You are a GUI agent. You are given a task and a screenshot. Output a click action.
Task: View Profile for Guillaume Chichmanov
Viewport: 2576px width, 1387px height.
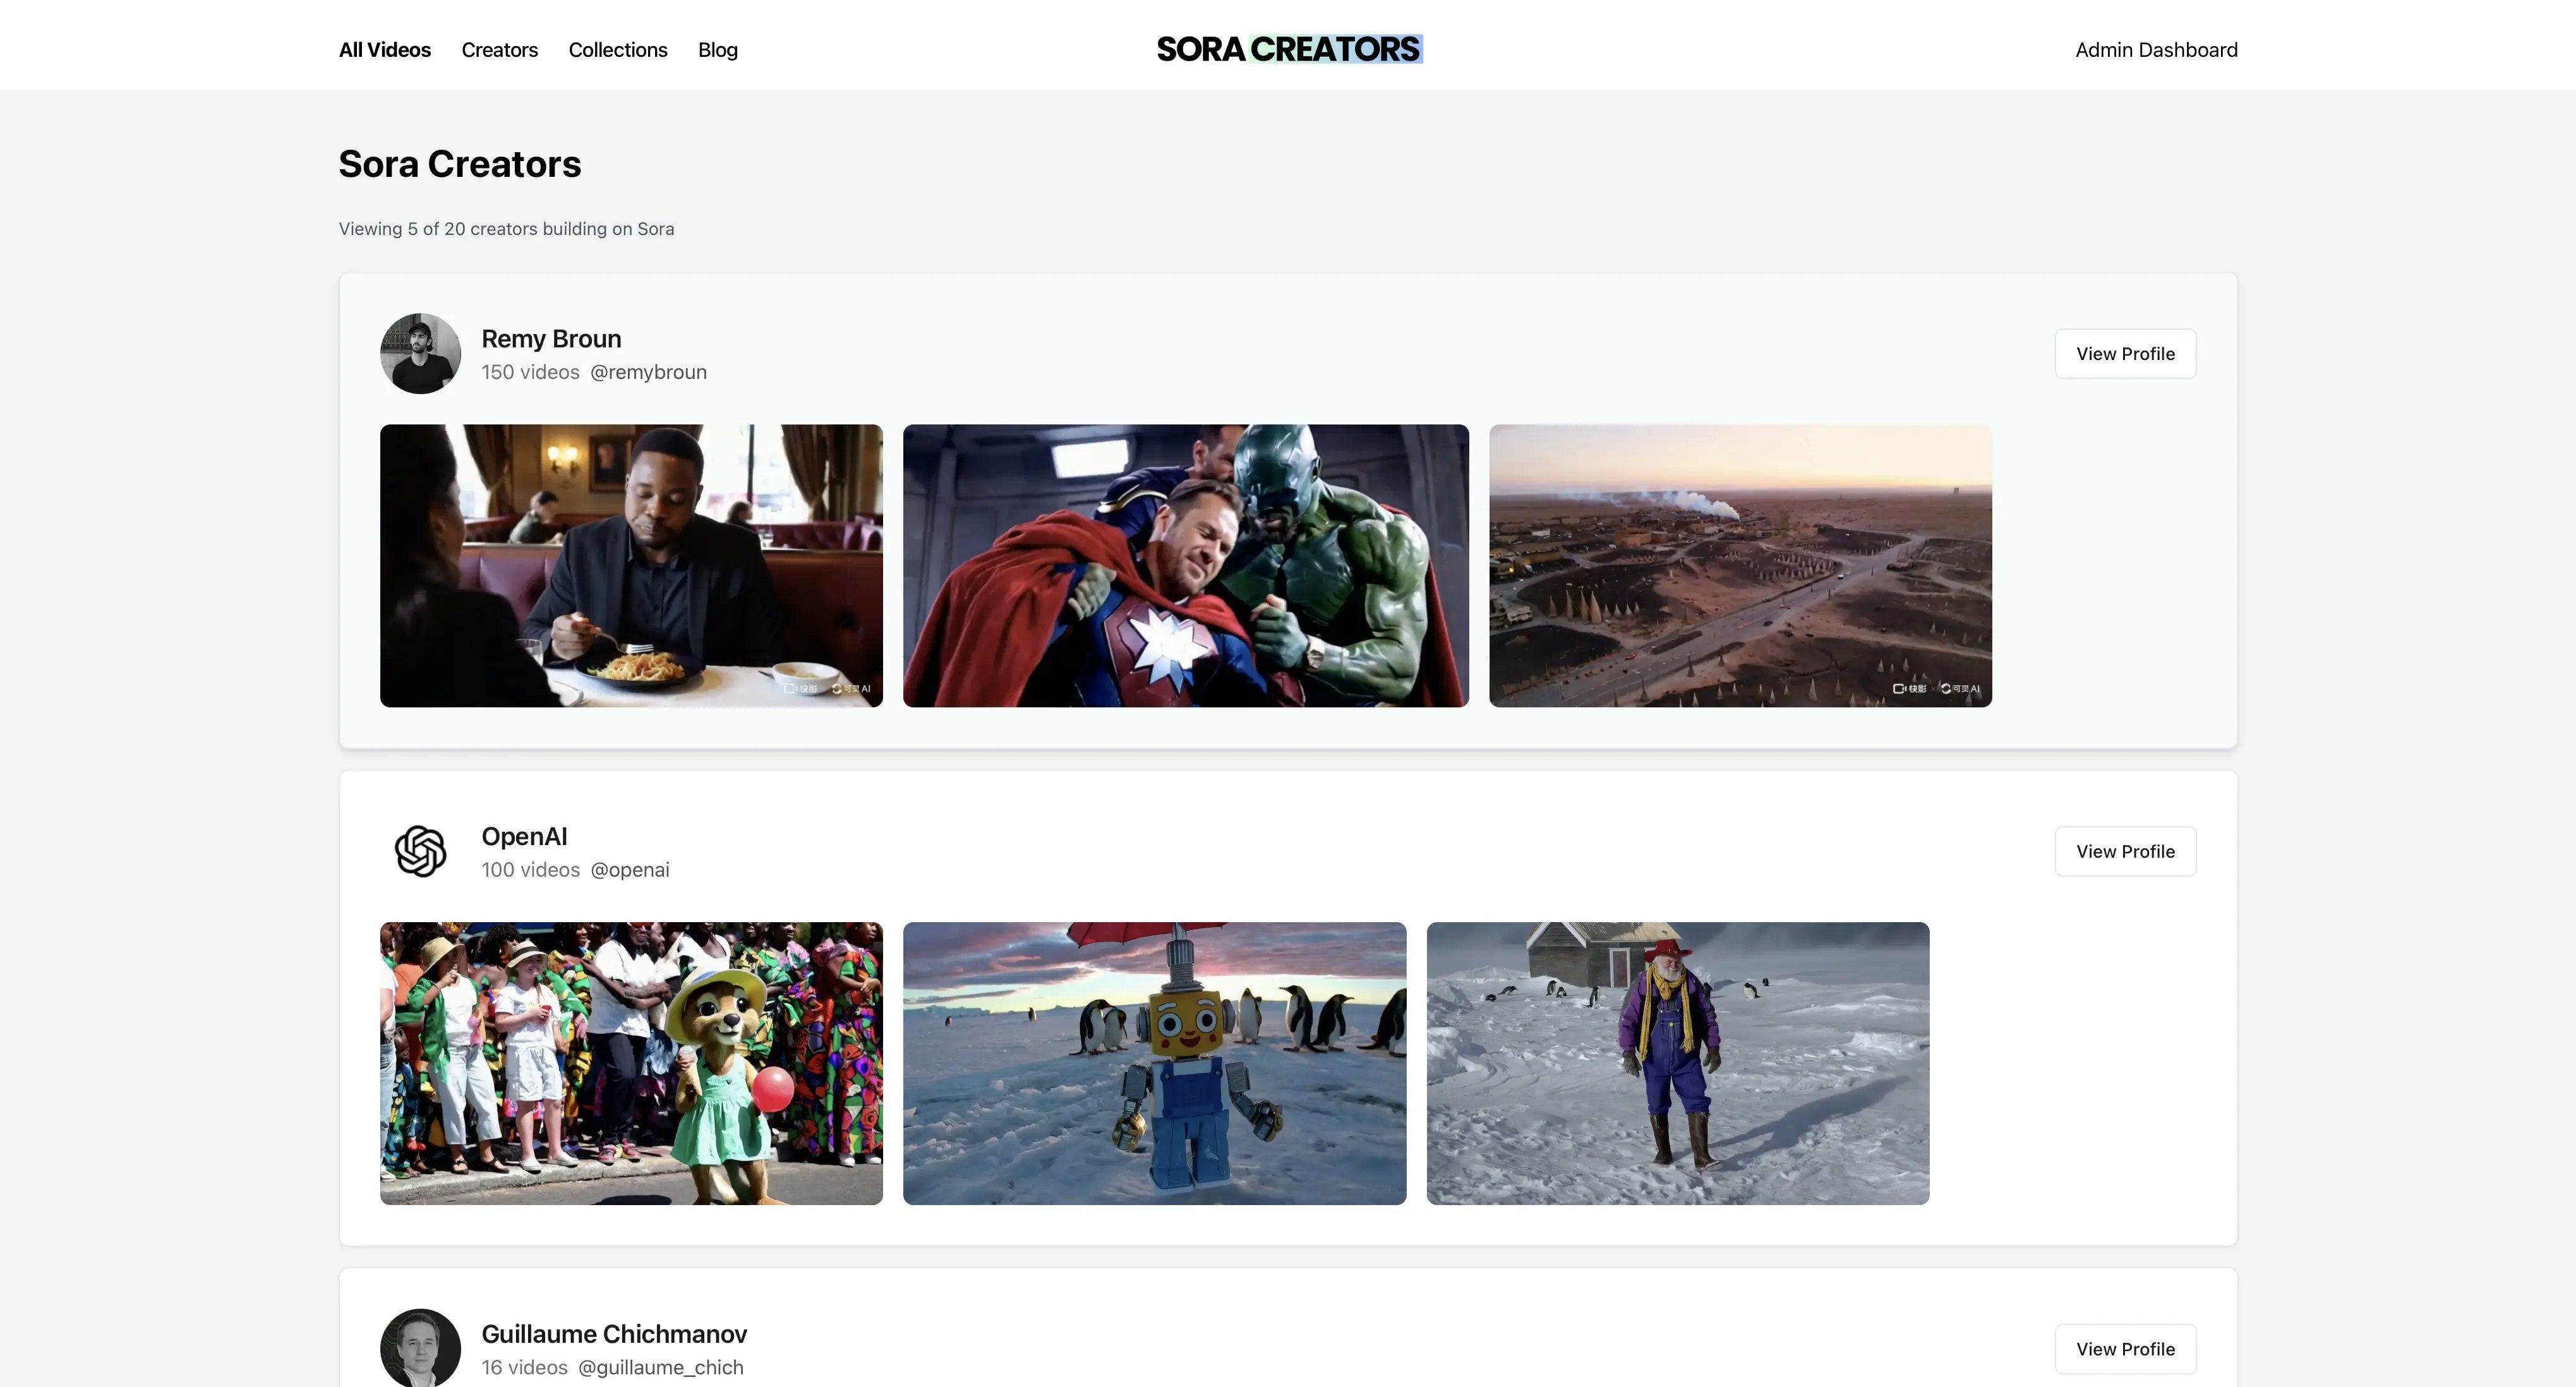tap(2125, 1349)
